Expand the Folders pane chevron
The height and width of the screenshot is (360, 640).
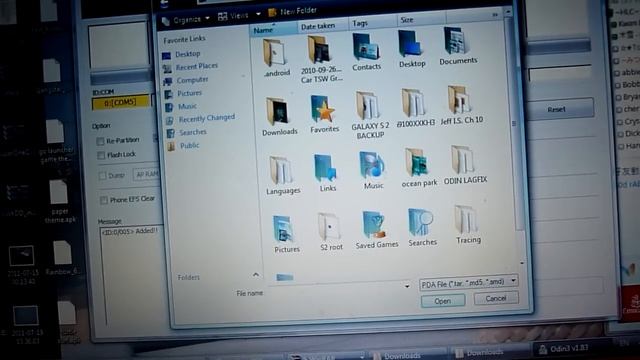(x=256, y=275)
